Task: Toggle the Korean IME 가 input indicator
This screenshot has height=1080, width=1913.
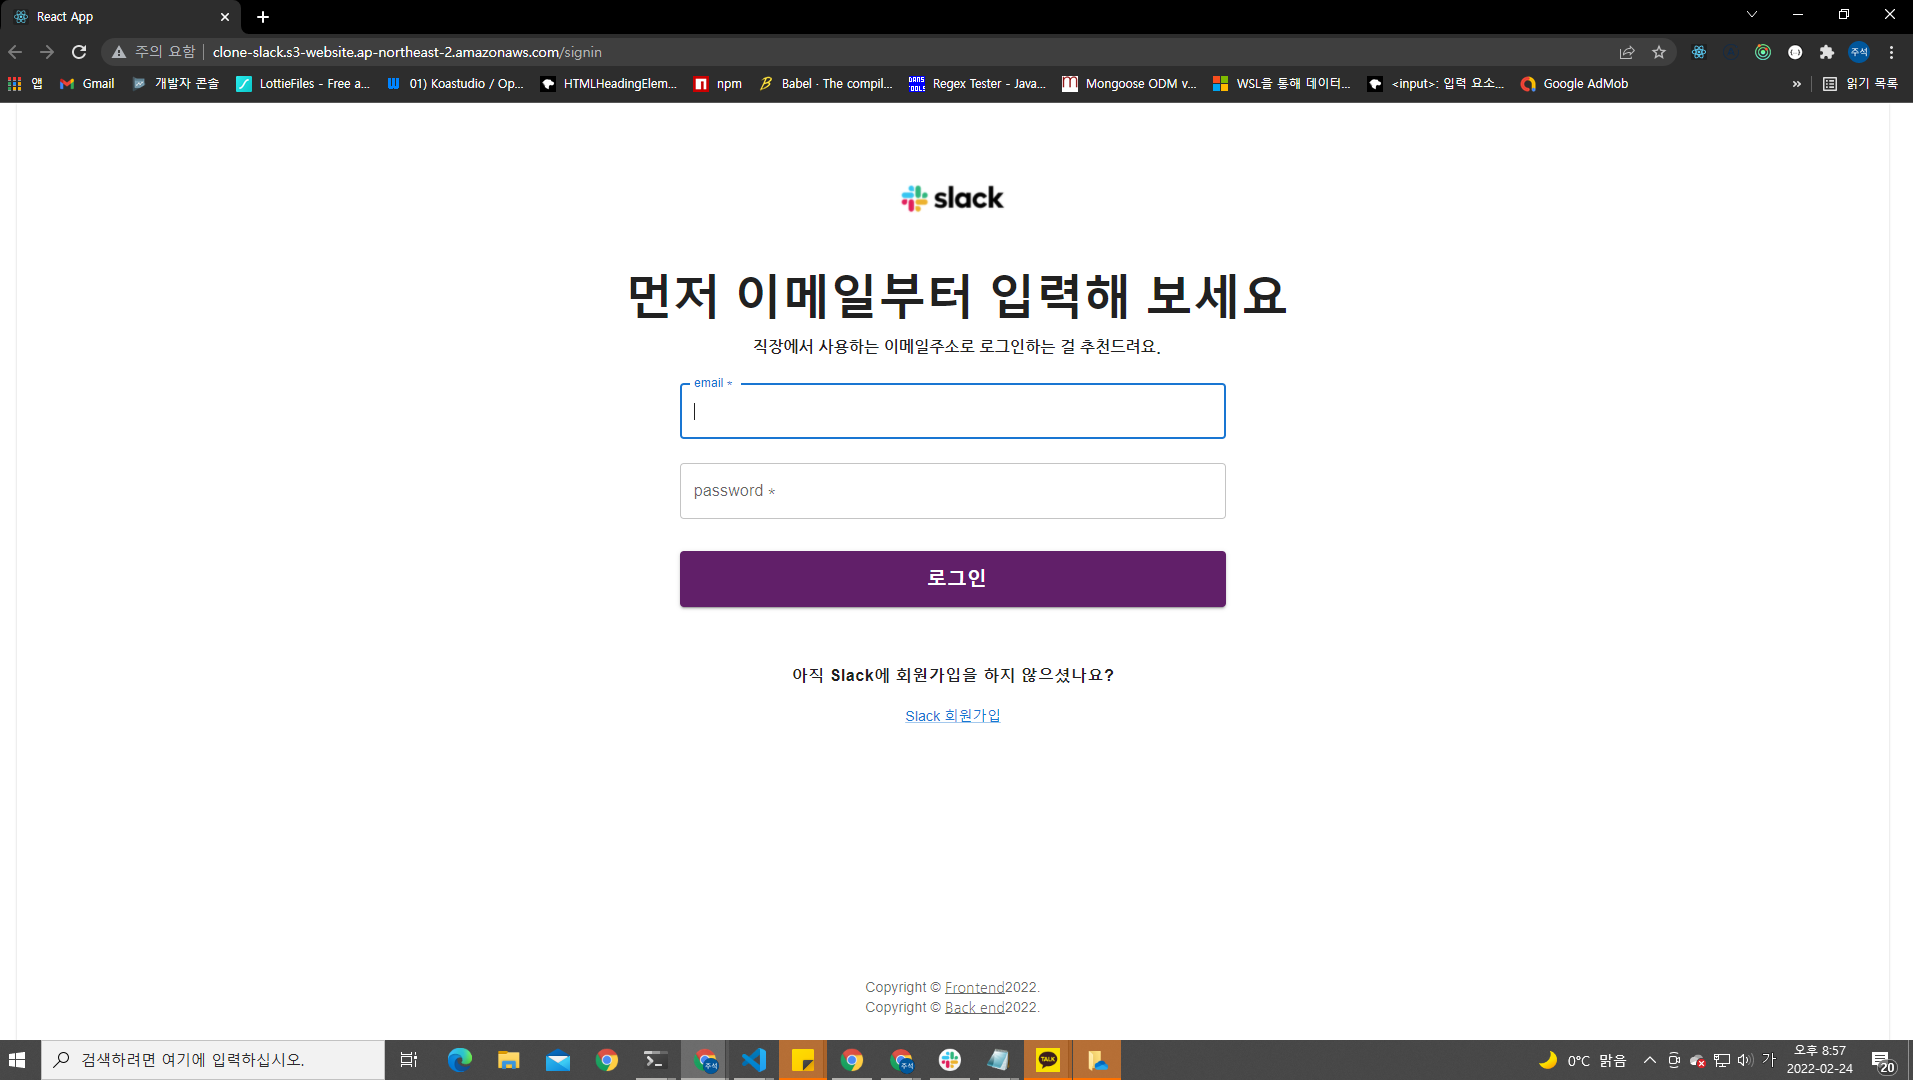Action: point(1769,1060)
